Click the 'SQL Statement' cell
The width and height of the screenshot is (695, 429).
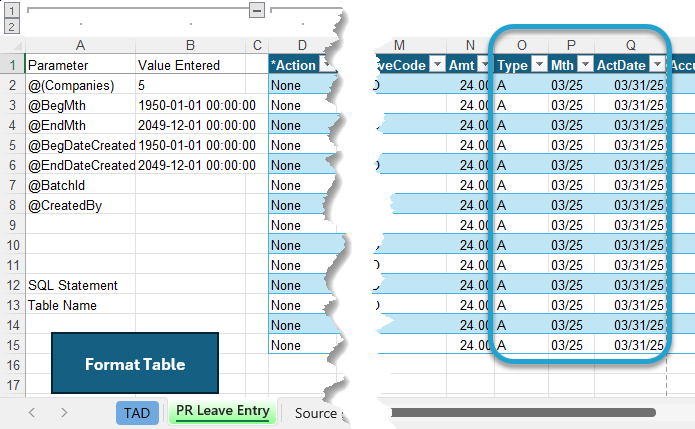[80, 285]
